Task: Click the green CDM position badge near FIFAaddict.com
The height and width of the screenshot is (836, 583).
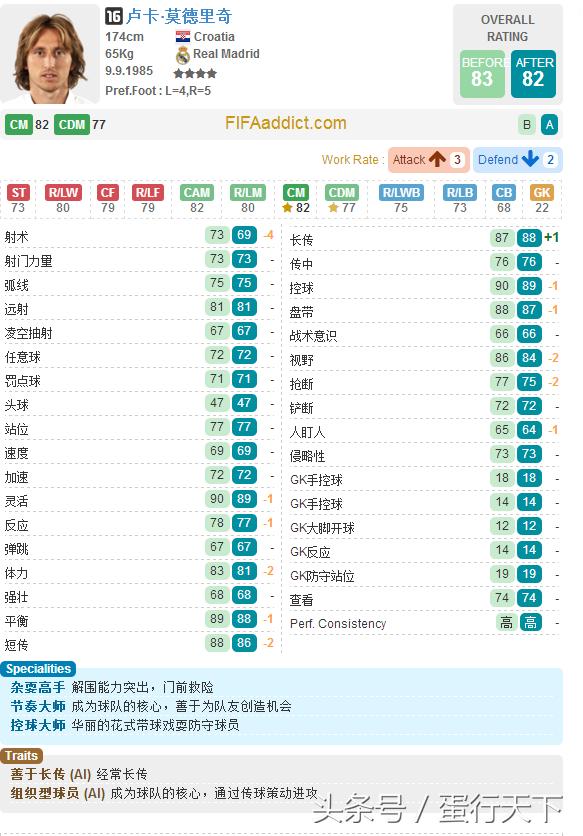Action: coord(71,125)
